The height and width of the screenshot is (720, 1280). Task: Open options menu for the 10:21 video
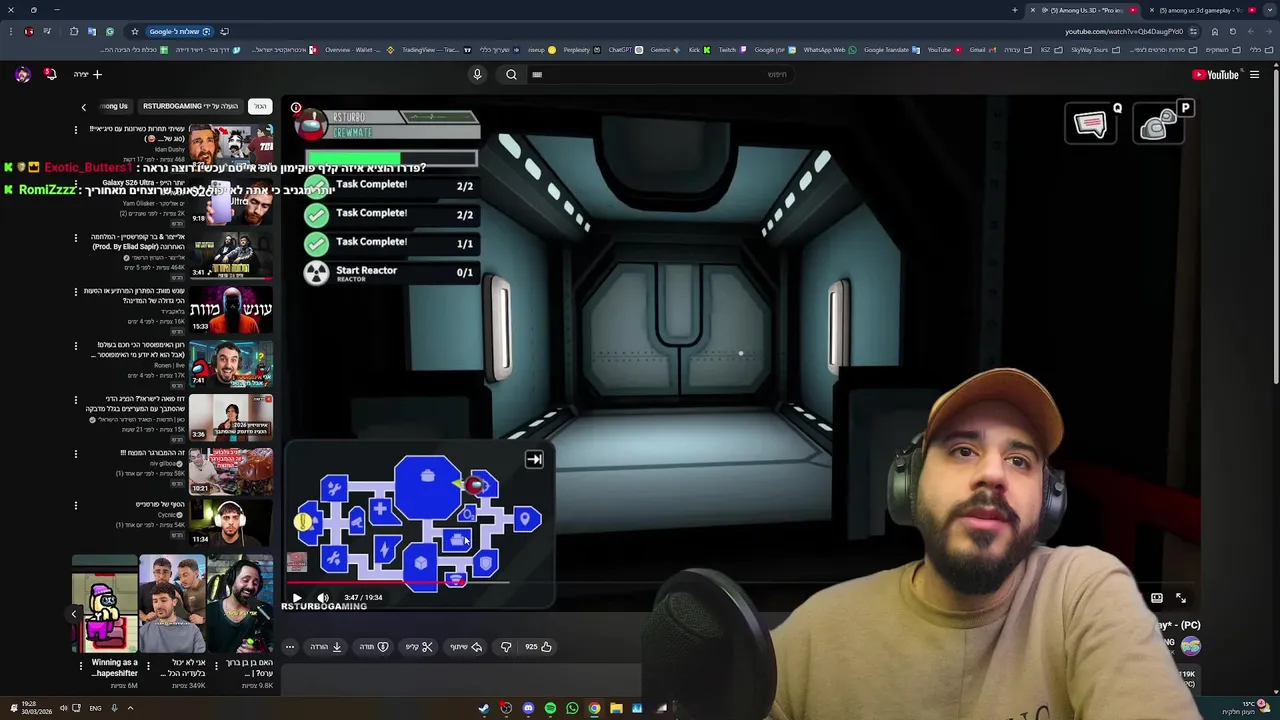76,454
